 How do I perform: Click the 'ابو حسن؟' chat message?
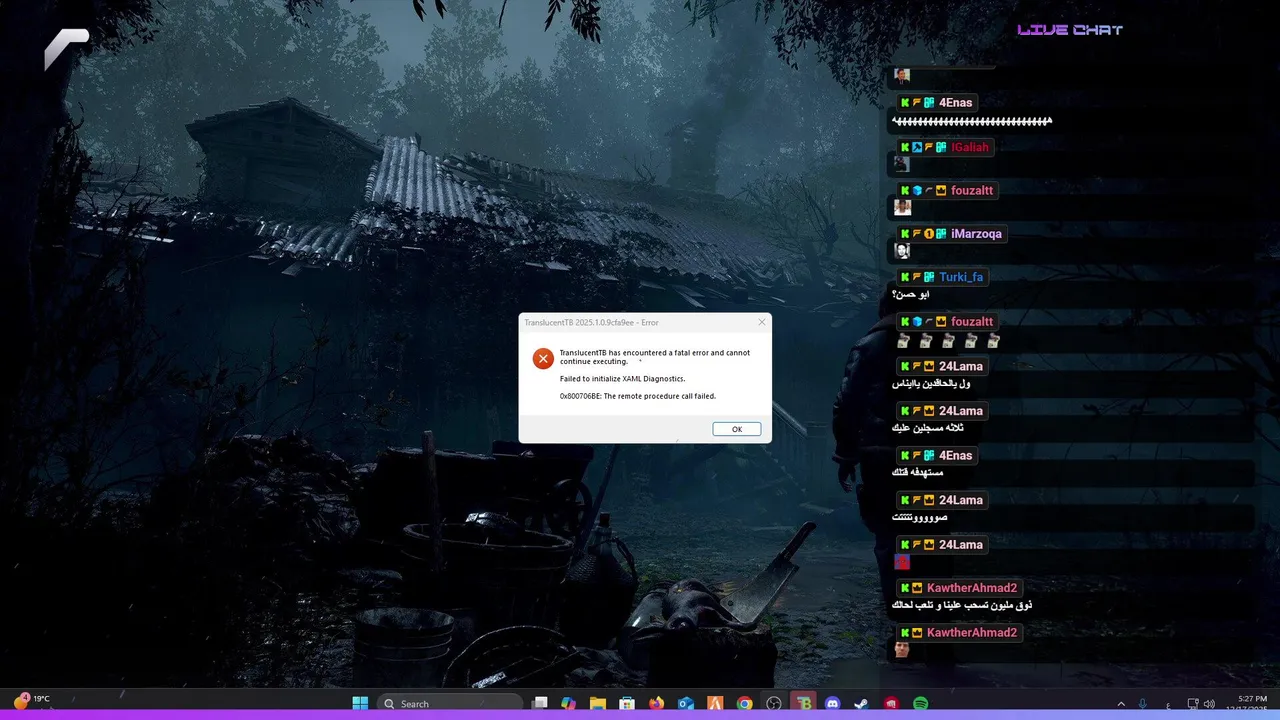pyautogui.click(x=910, y=295)
